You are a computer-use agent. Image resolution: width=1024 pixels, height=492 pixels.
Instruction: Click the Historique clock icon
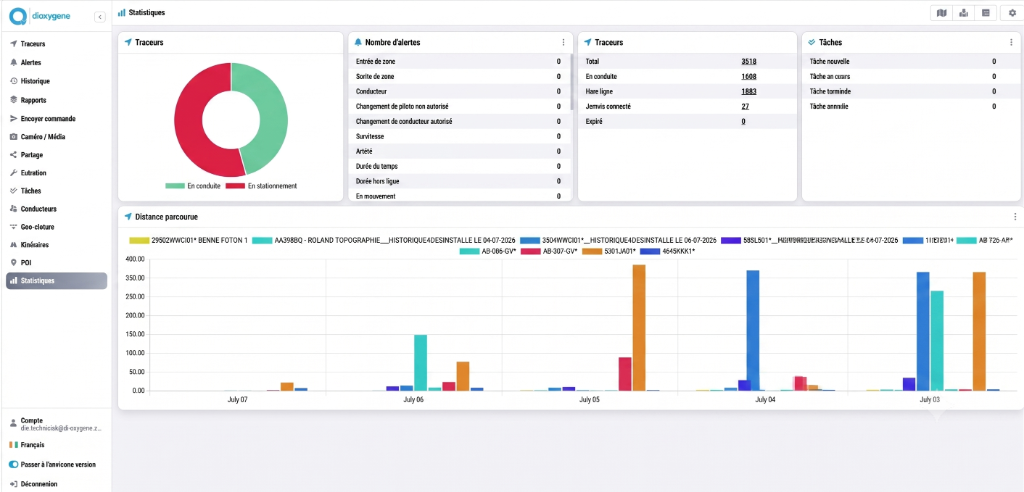pyautogui.click(x=14, y=81)
